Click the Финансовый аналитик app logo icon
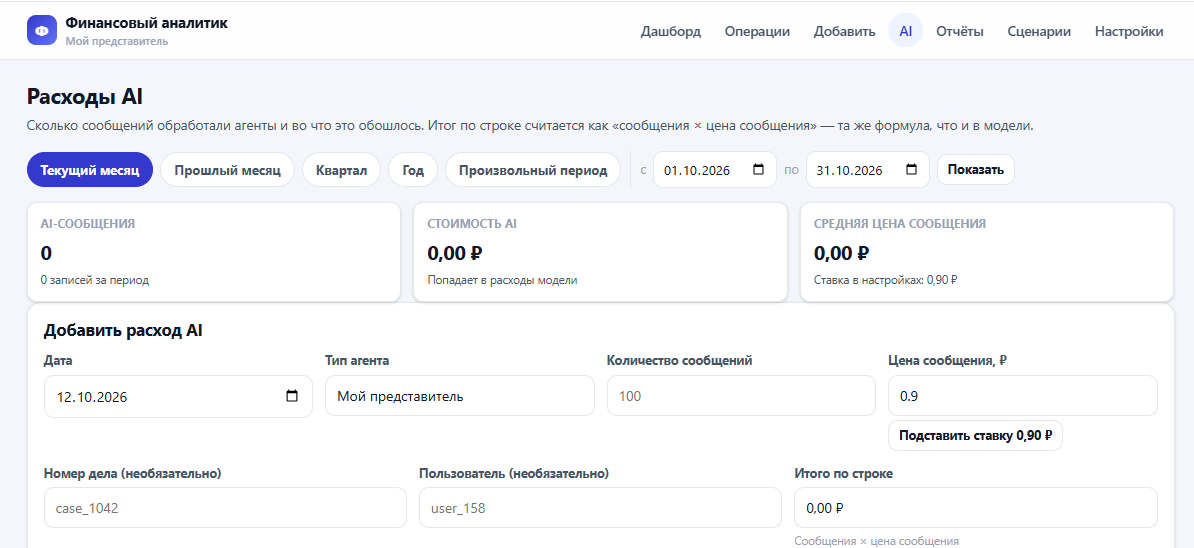The image size is (1194, 548). coord(42,30)
